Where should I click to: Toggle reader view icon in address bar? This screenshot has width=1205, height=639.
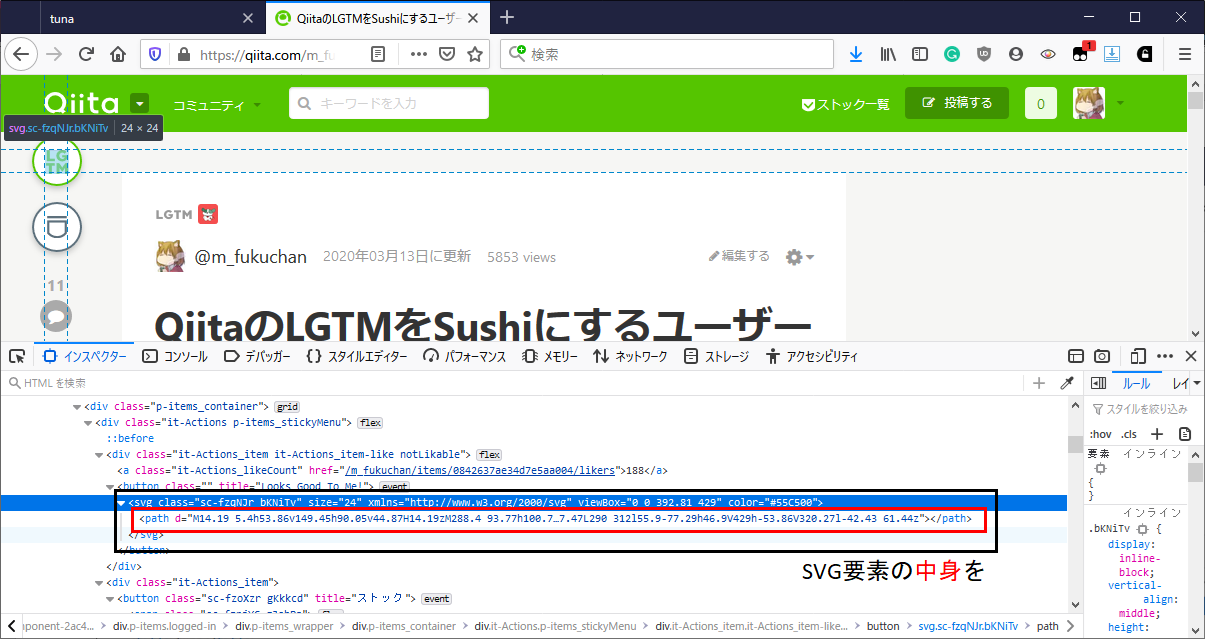(378, 54)
